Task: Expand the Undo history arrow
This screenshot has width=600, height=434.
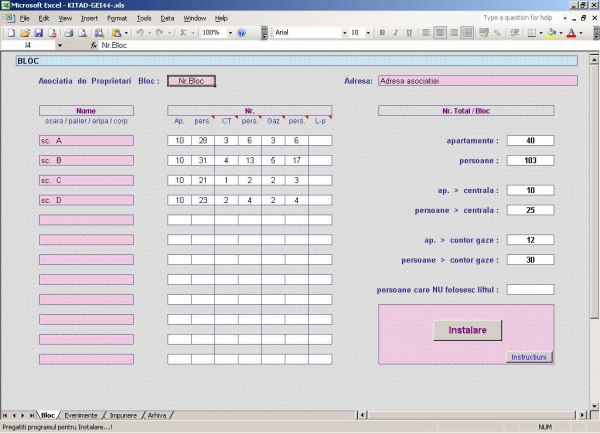Action: coord(150,33)
